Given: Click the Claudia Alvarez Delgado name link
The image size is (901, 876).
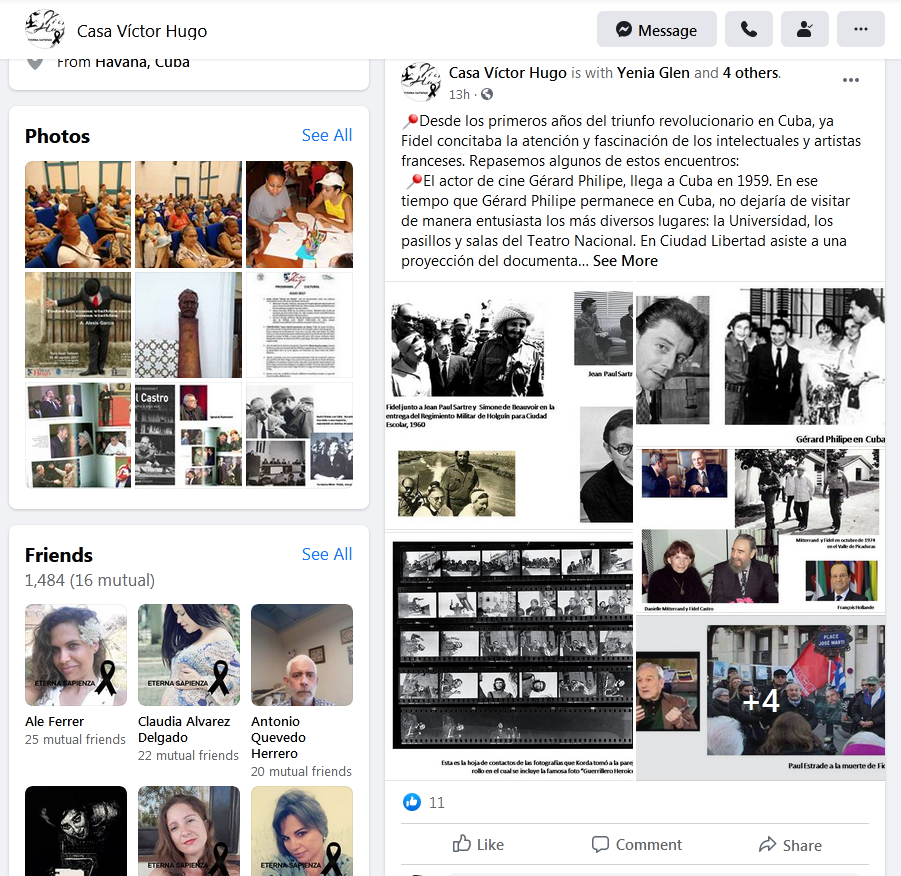Looking at the screenshot, I should [184, 729].
